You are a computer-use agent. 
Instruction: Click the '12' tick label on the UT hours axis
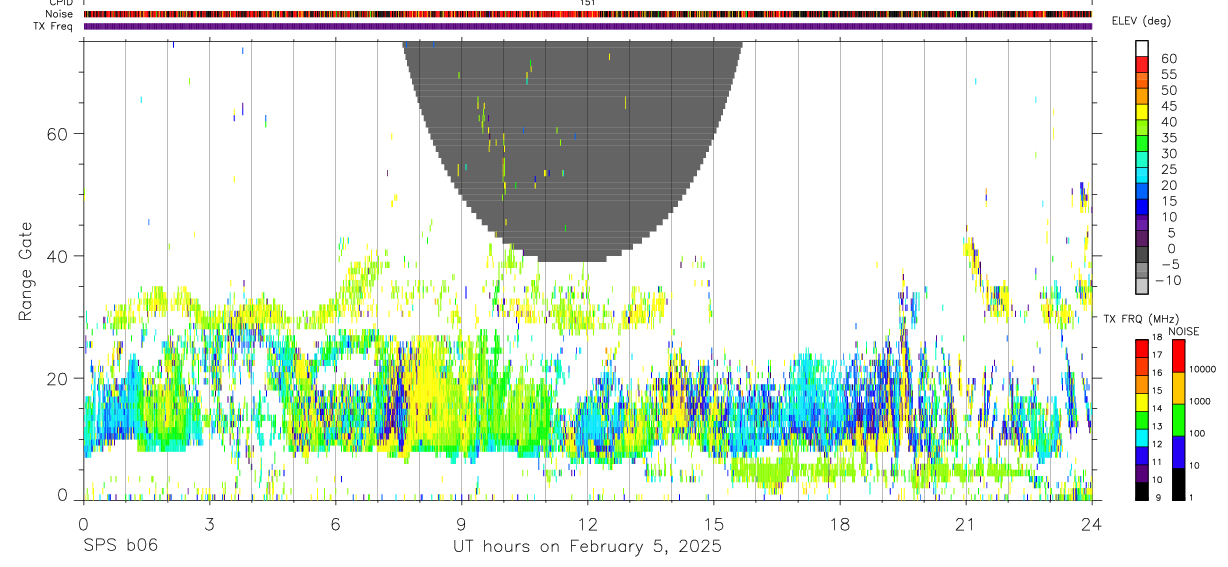pyautogui.click(x=587, y=523)
